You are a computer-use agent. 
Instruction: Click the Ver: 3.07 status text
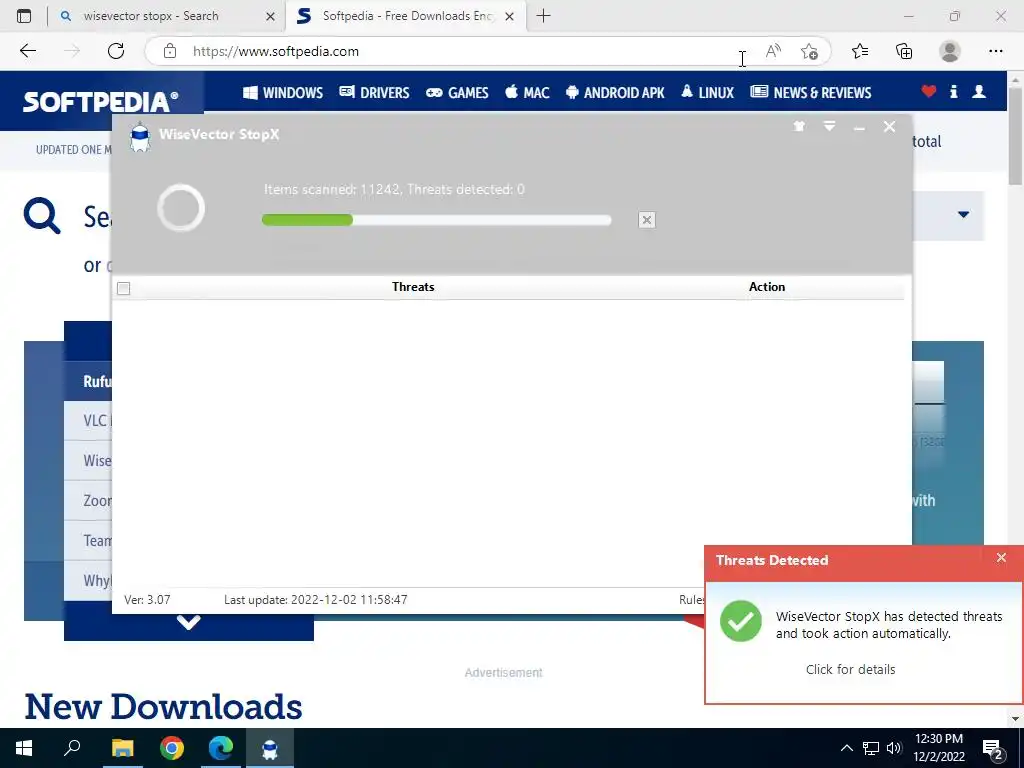[x=148, y=600]
